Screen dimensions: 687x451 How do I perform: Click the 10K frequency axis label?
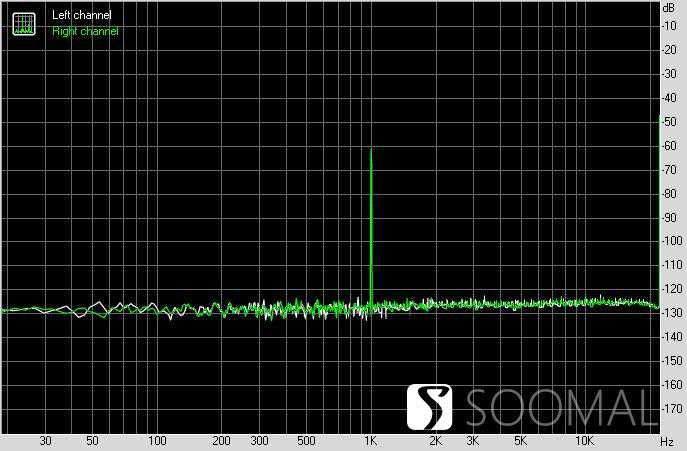coord(585,441)
